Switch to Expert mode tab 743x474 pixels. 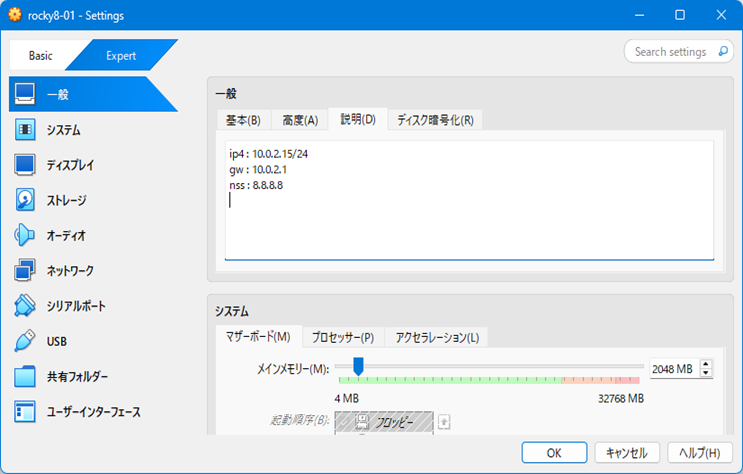[121, 55]
